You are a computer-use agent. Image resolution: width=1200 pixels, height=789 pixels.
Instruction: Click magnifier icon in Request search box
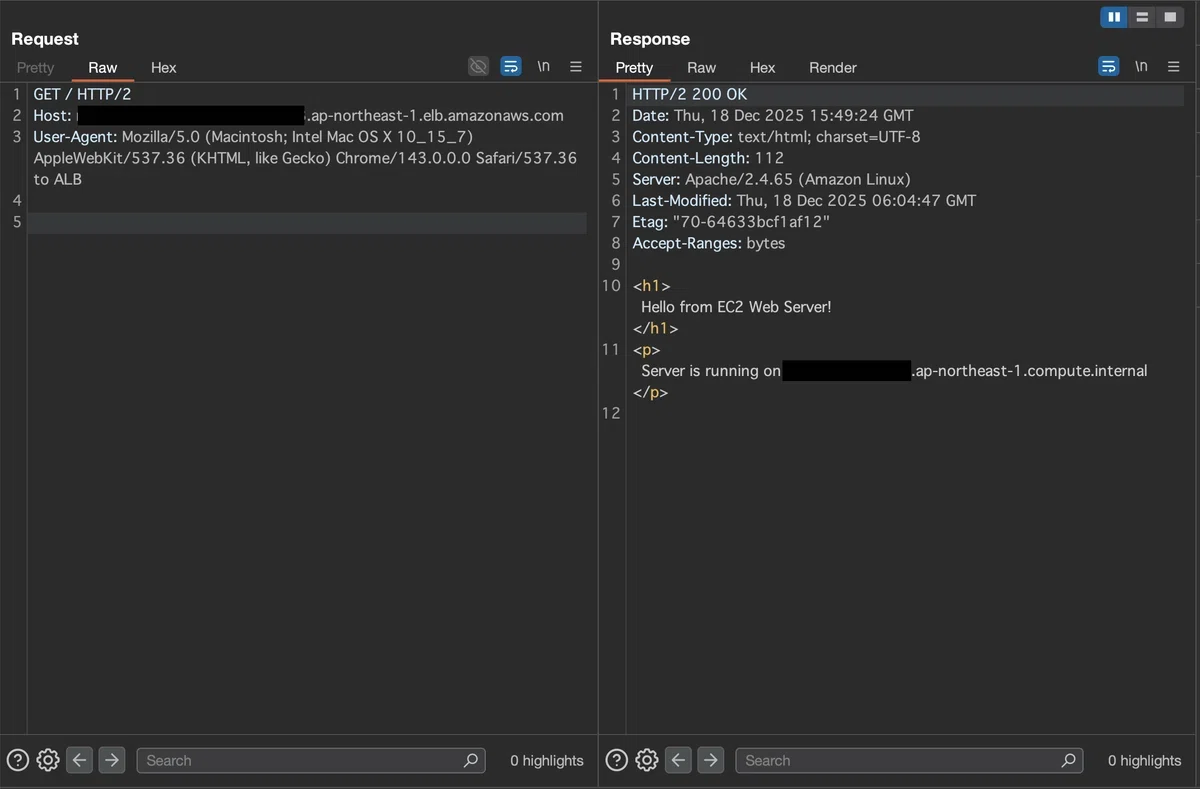coord(471,760)
